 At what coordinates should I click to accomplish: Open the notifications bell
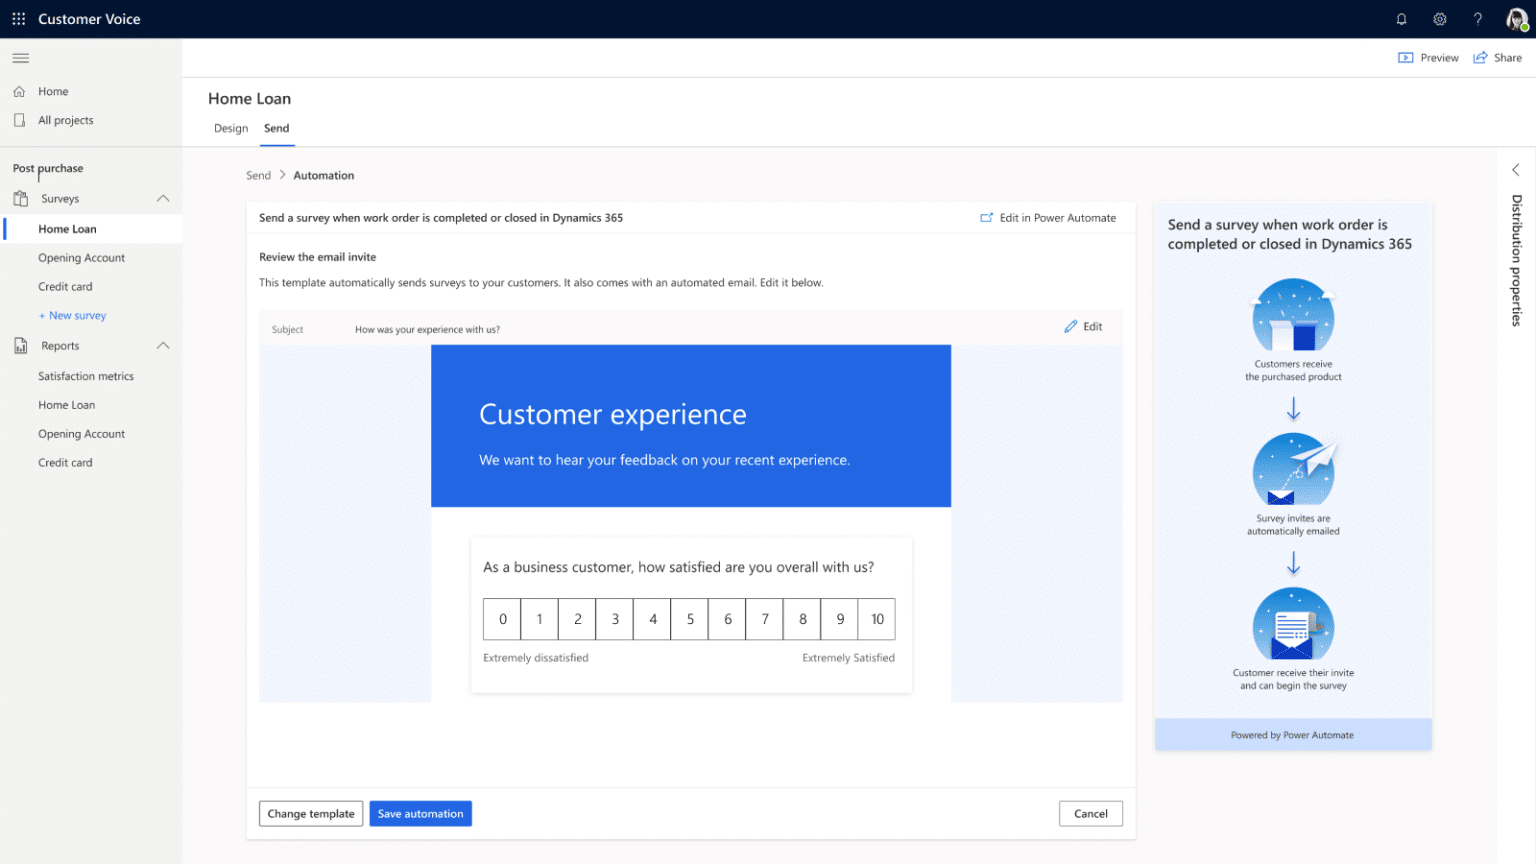click(x=1401, y=19)
